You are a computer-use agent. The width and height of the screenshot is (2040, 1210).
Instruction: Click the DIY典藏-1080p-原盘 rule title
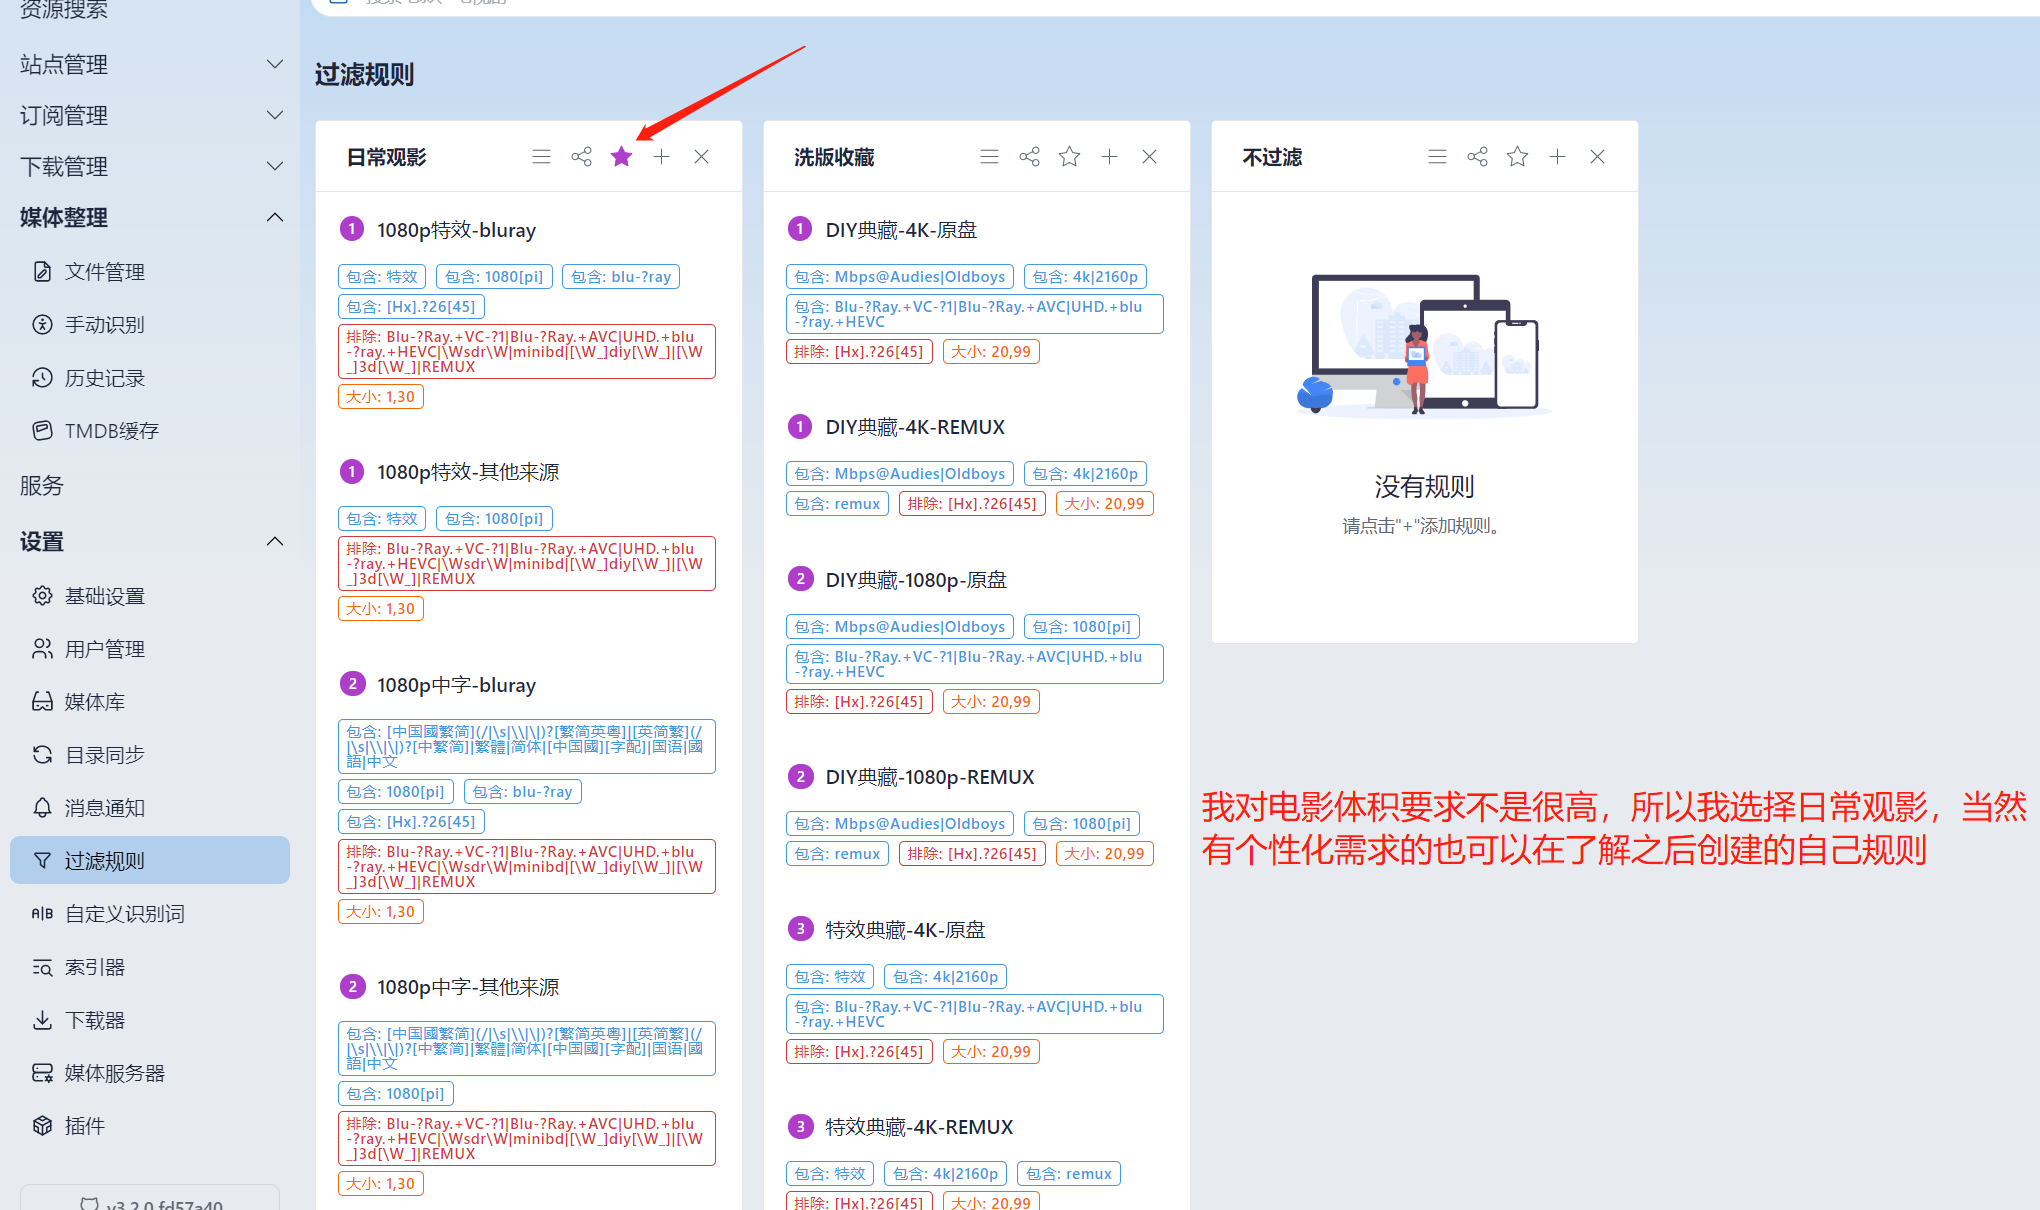click(916, 580)
